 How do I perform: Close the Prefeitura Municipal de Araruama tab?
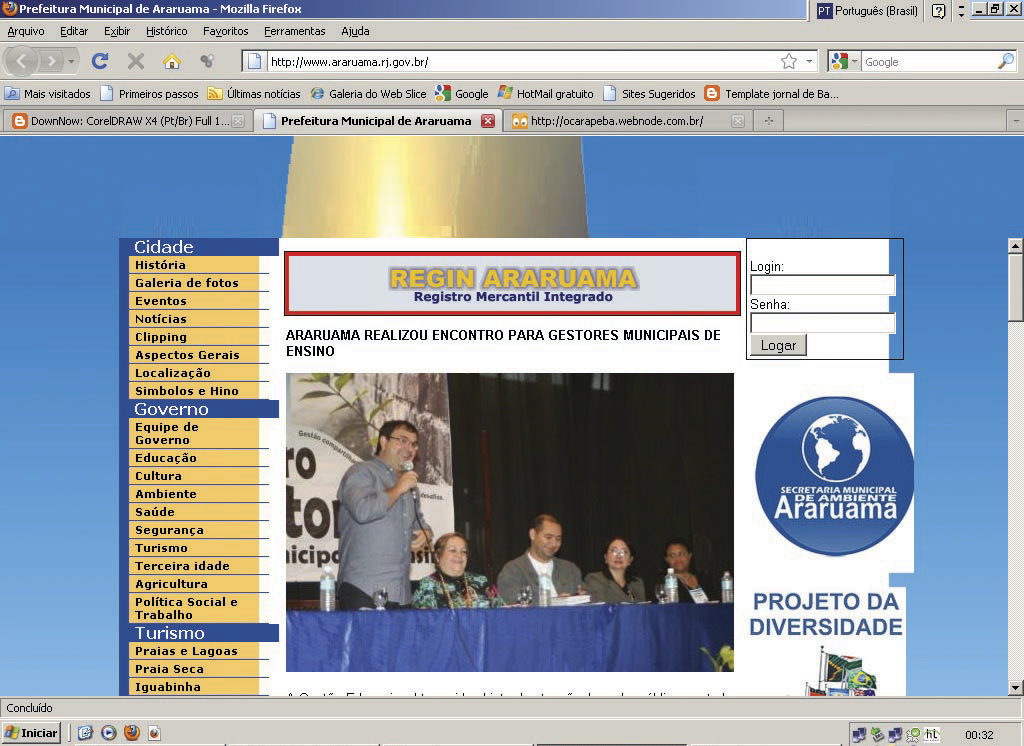[x=488, y=121]
